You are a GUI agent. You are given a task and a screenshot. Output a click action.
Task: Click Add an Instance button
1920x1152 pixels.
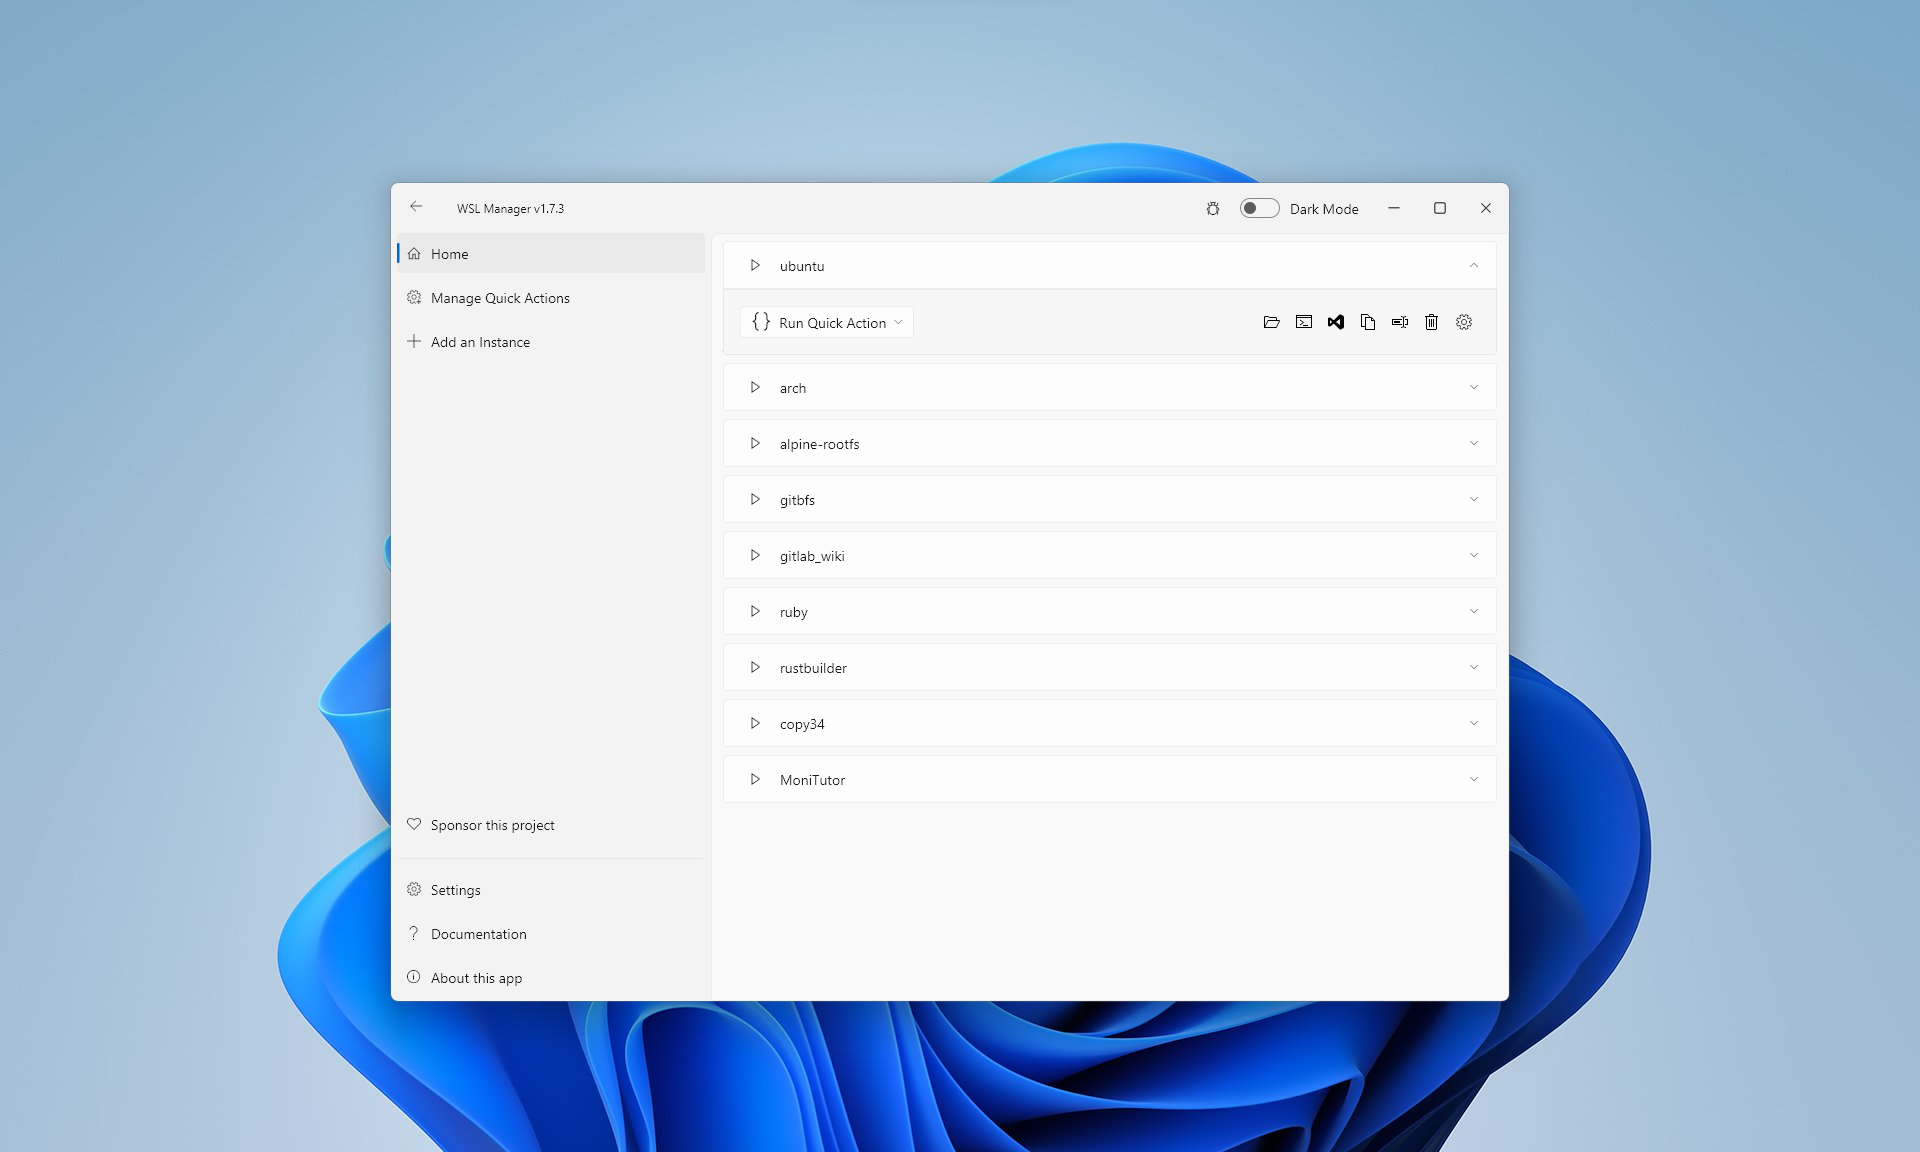click(x=480, y=341)
